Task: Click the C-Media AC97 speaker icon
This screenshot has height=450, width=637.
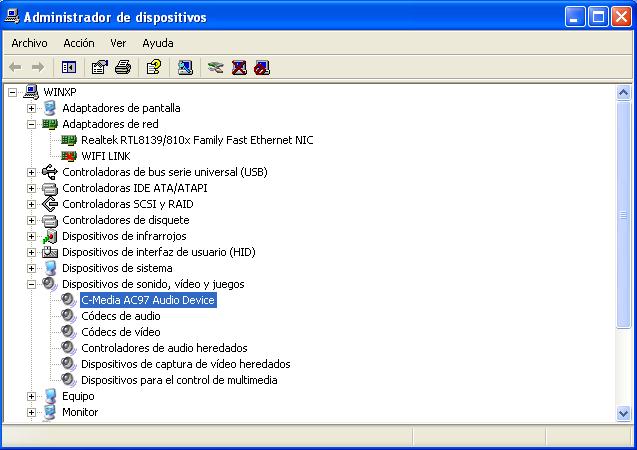Action: tap(69, 300)
